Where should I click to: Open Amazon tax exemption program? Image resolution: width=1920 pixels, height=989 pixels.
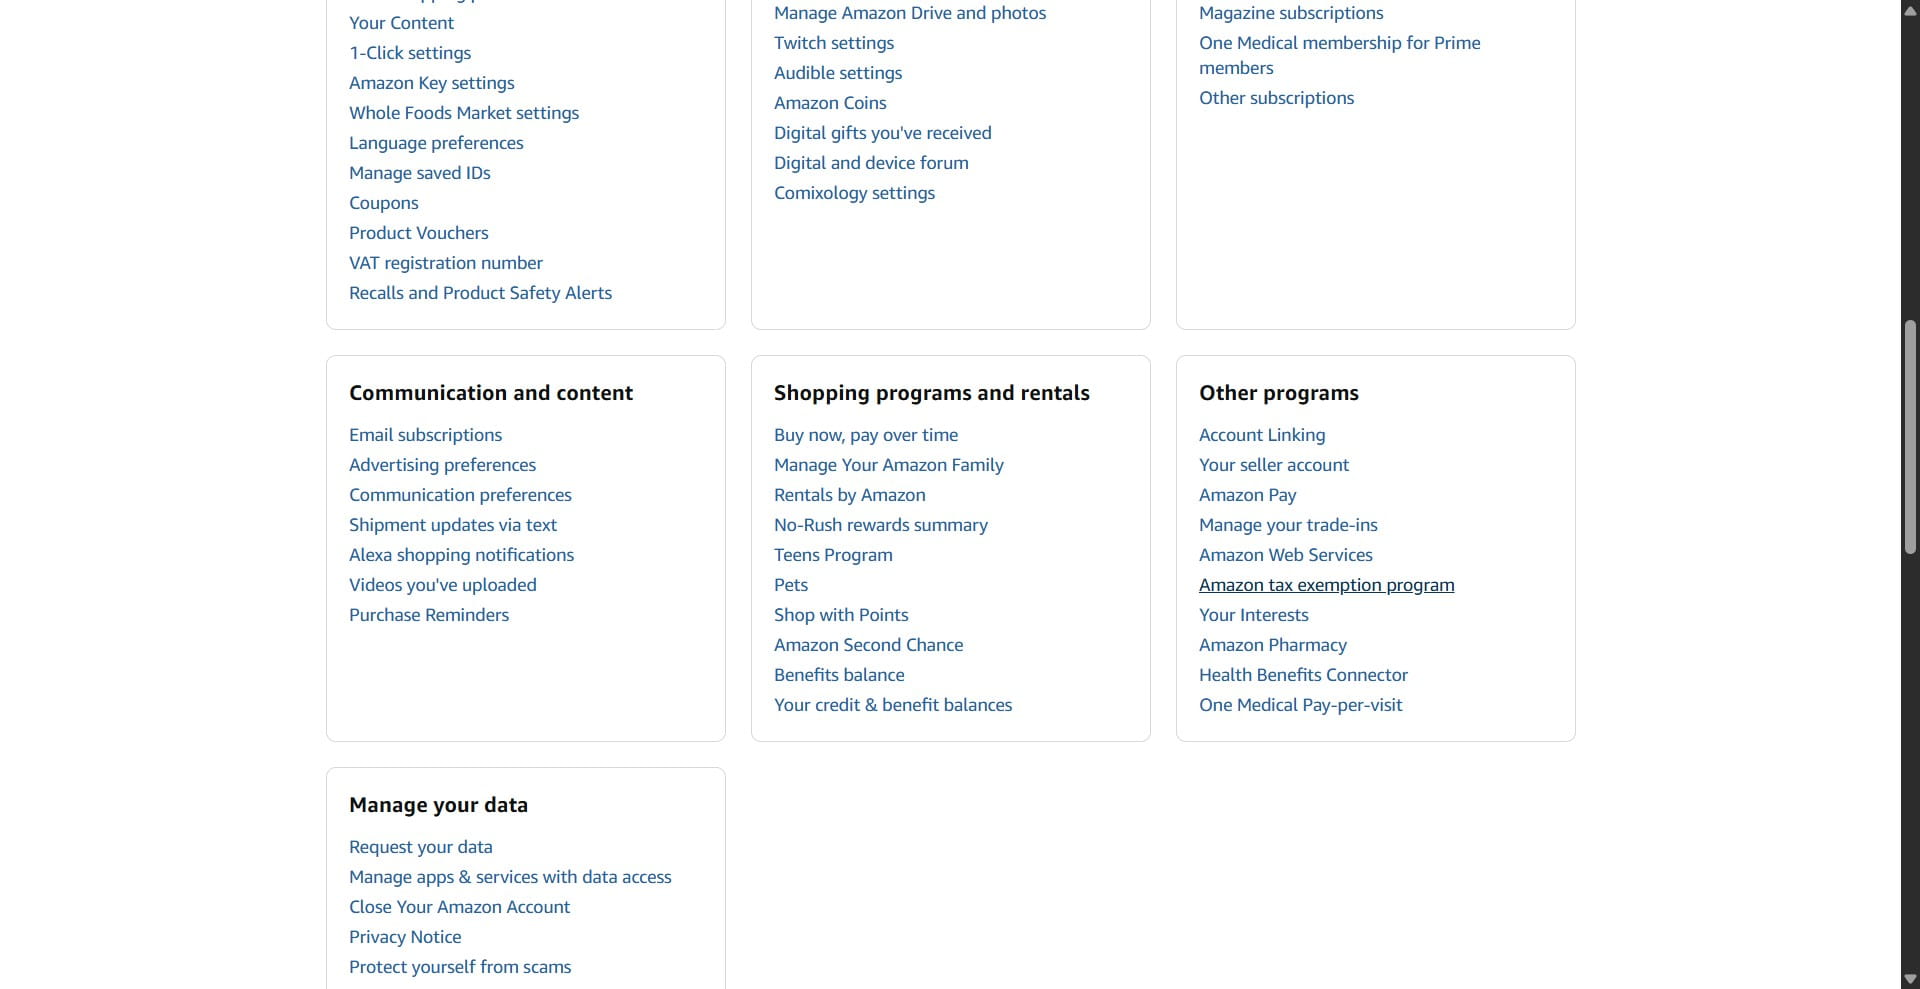pyautogui.click(x=1326, y=585)
